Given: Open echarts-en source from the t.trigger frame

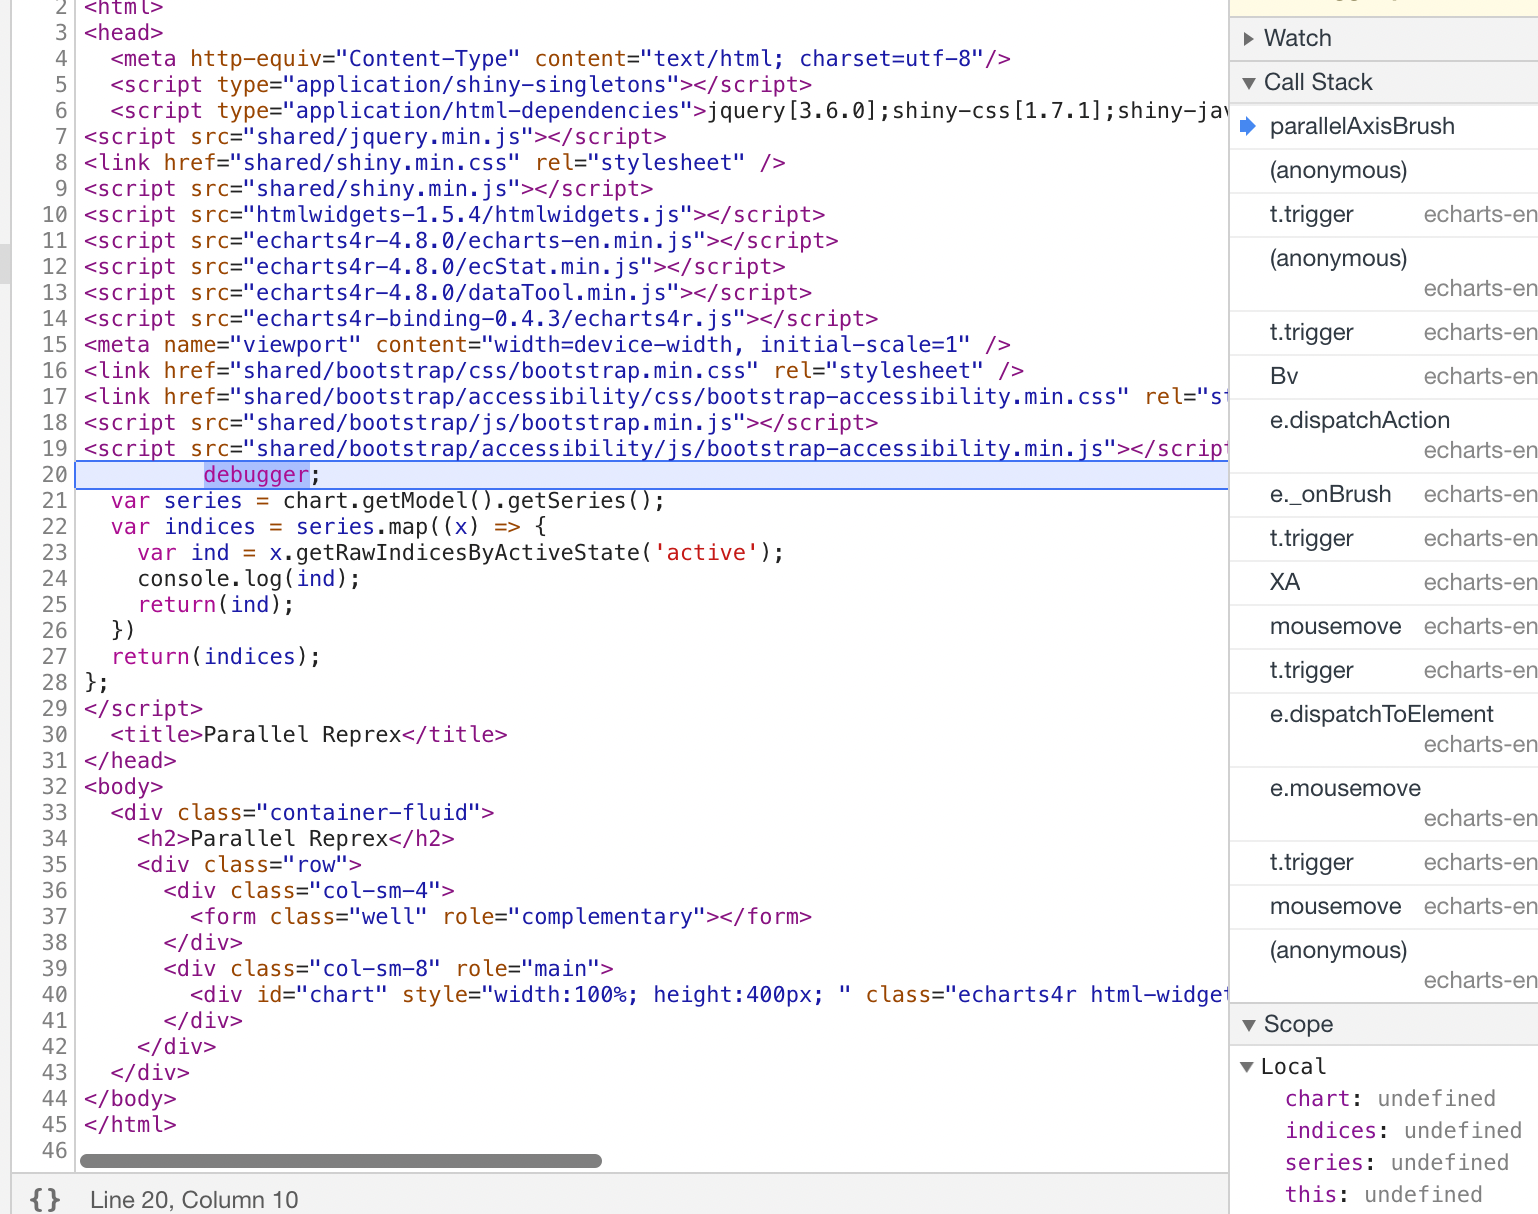Looking at the screenshot, I should coord(1480,214).
